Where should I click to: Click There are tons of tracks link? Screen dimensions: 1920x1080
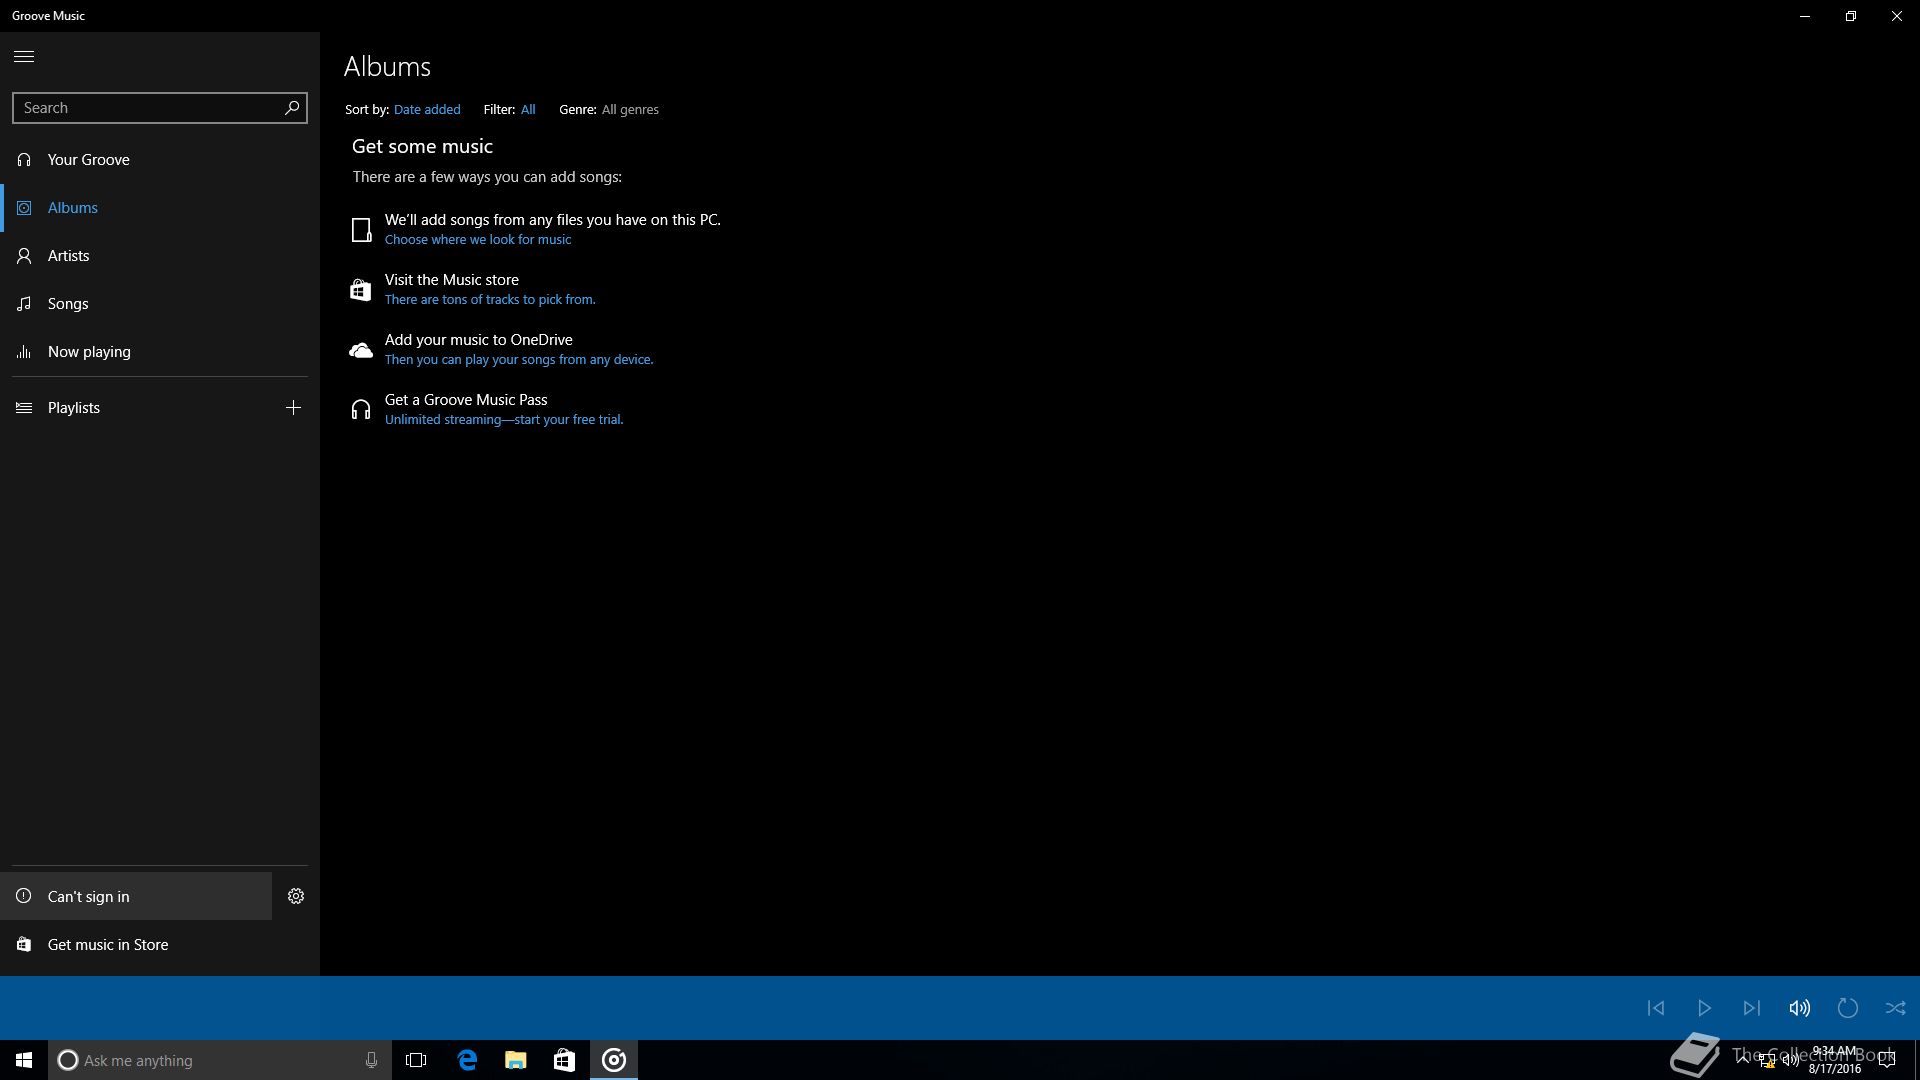490,300
